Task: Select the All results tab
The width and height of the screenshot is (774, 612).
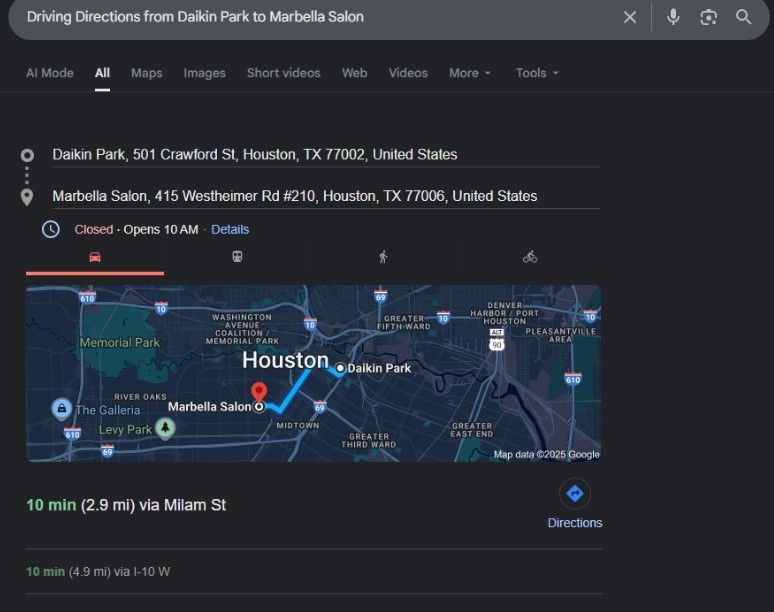Action: tap(102, 73)
